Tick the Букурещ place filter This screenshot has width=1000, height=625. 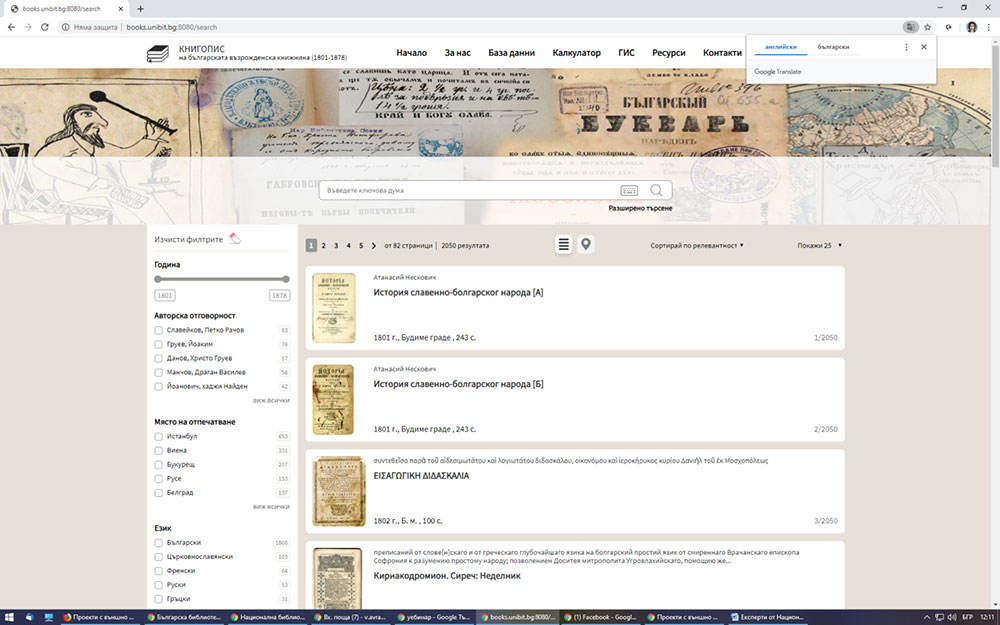(x=158, y=465)
